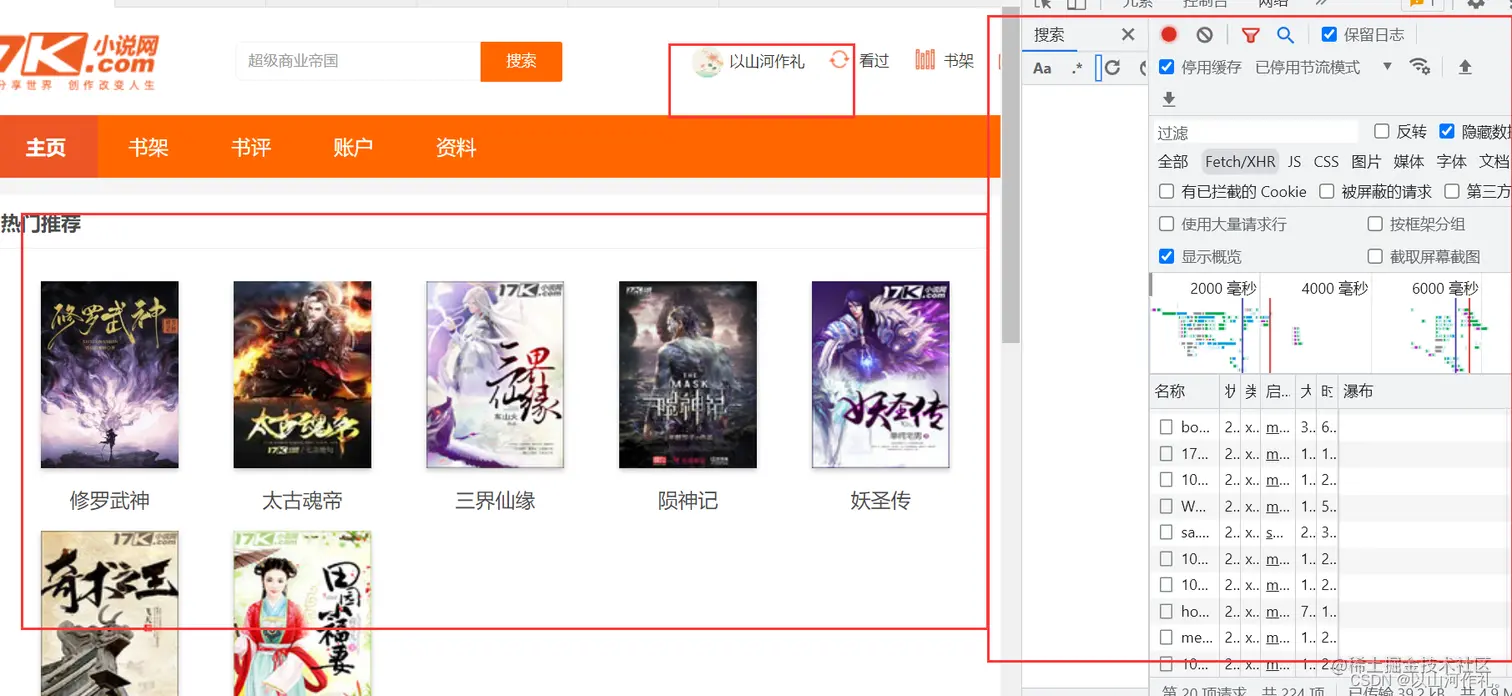
Task: Open the 书评 item in site navigation
Action: (x=251, y=147)
